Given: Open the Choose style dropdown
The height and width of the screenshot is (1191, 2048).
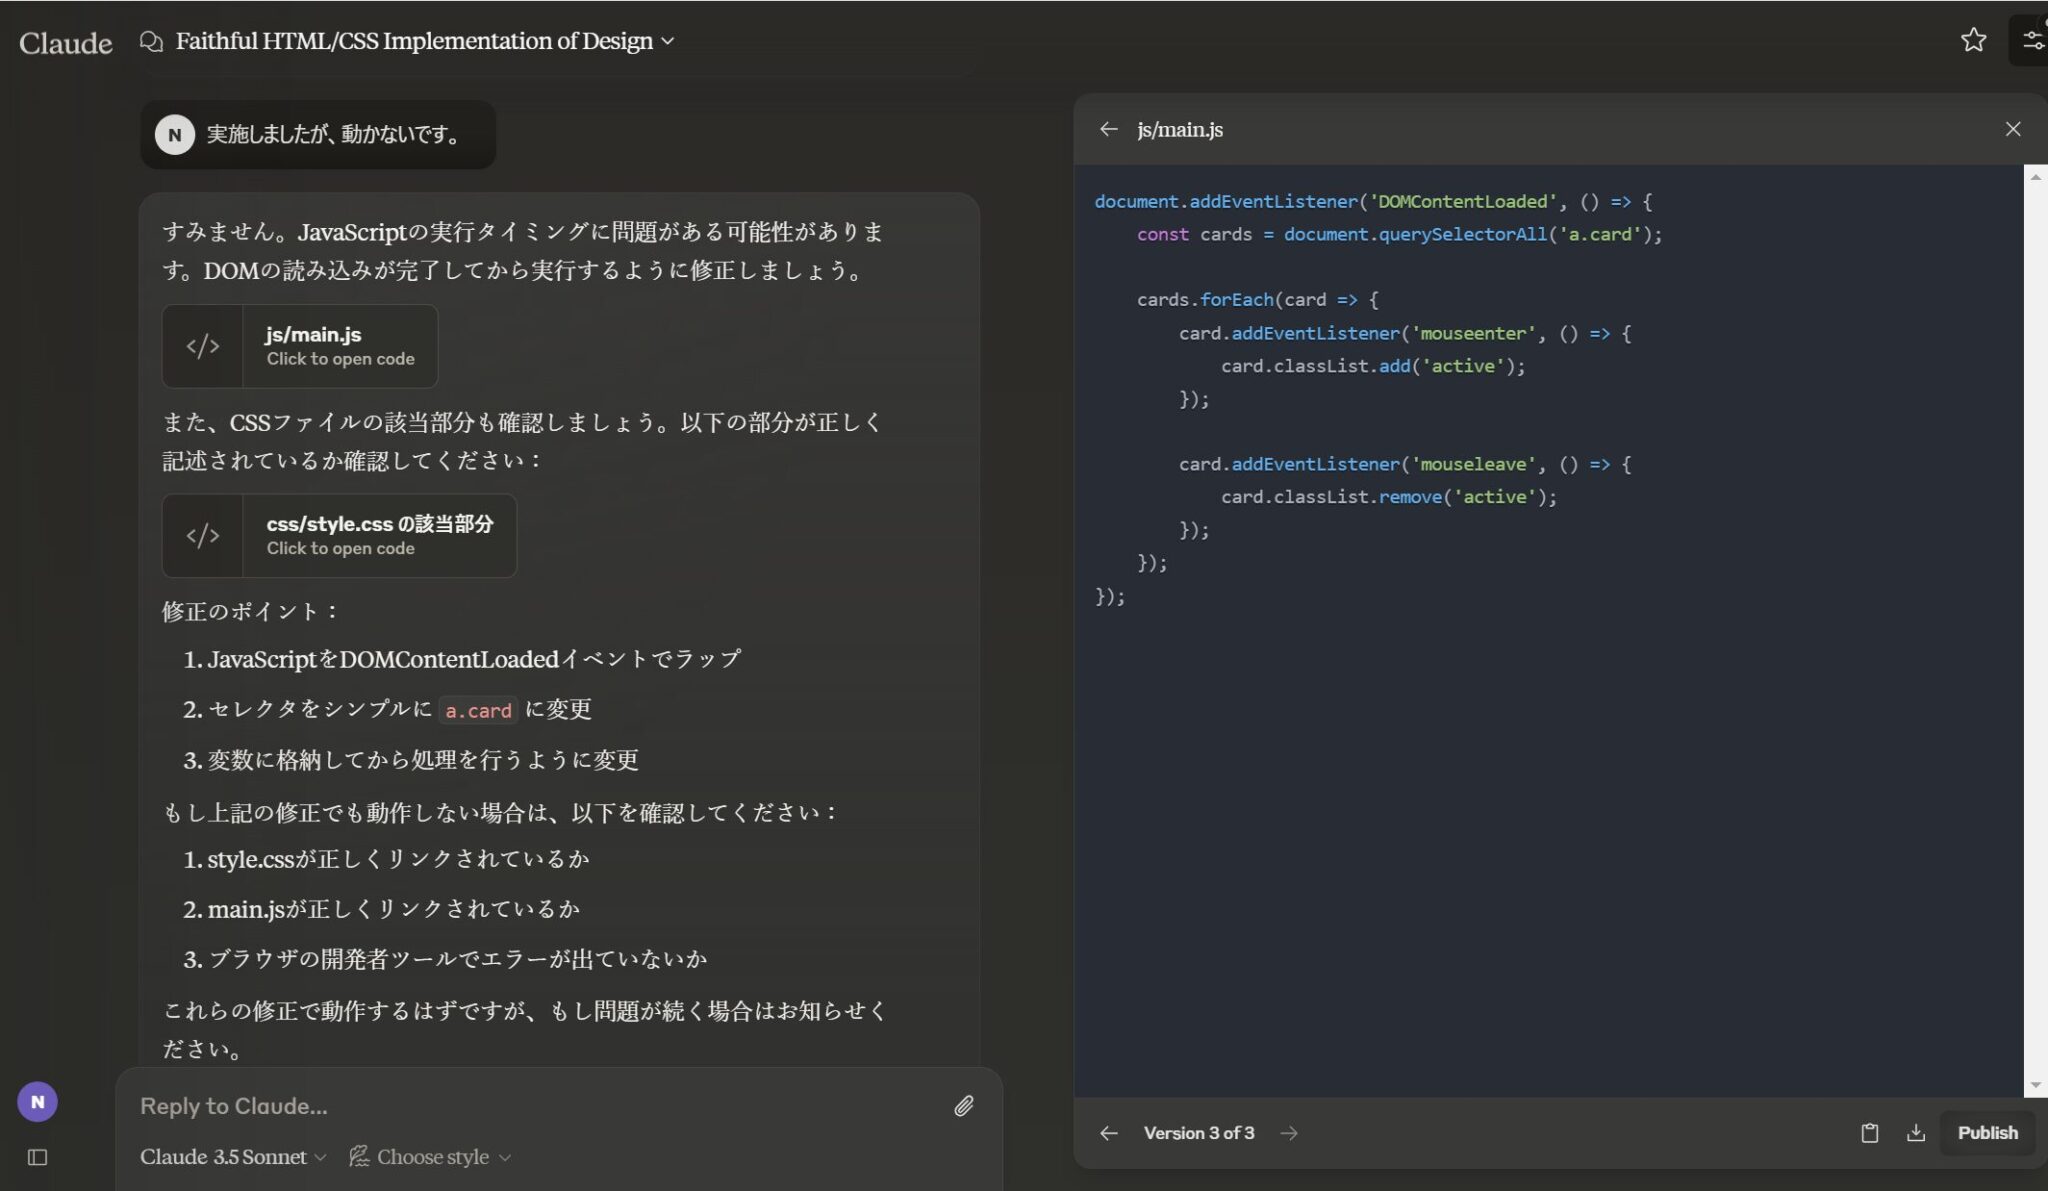Looking at the screenshot, I should coord(430,1157).
